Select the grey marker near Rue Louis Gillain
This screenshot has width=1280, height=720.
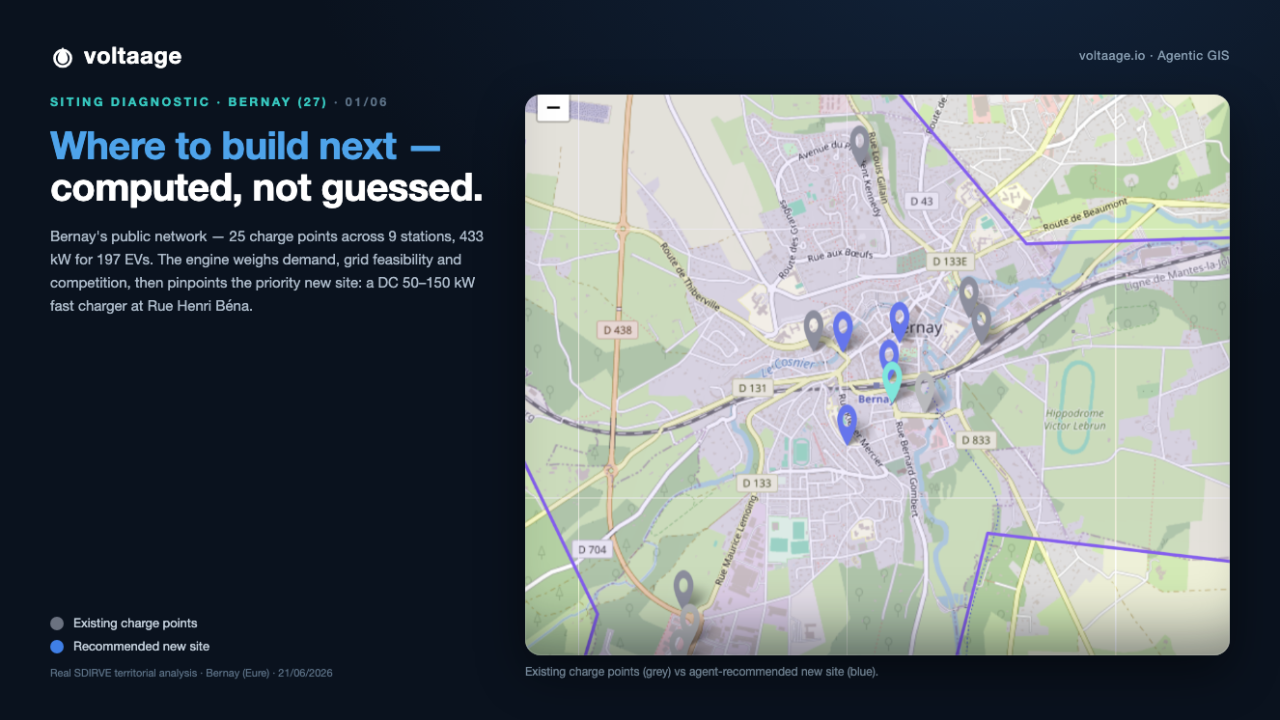859,144
